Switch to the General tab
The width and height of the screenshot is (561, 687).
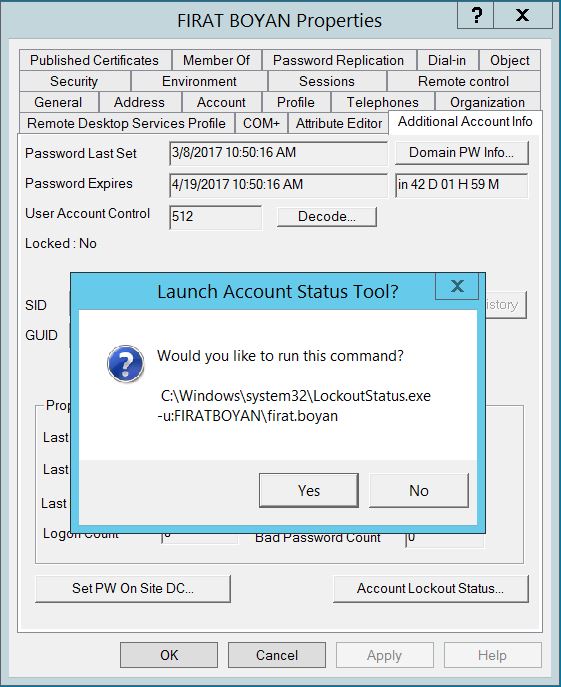[x=58, y=102]
